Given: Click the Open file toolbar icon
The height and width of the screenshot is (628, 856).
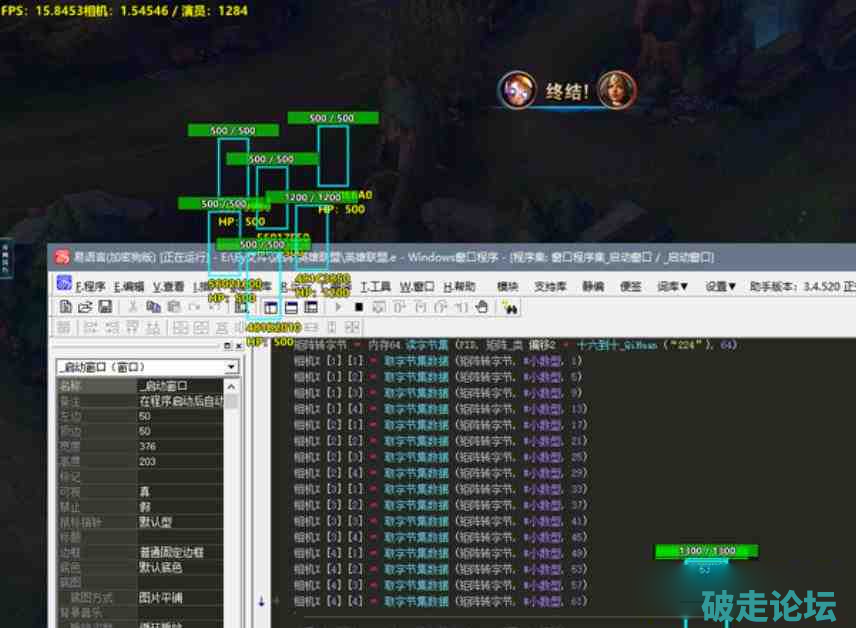Looking at the screenshot, I should click(x=84, y=307).
